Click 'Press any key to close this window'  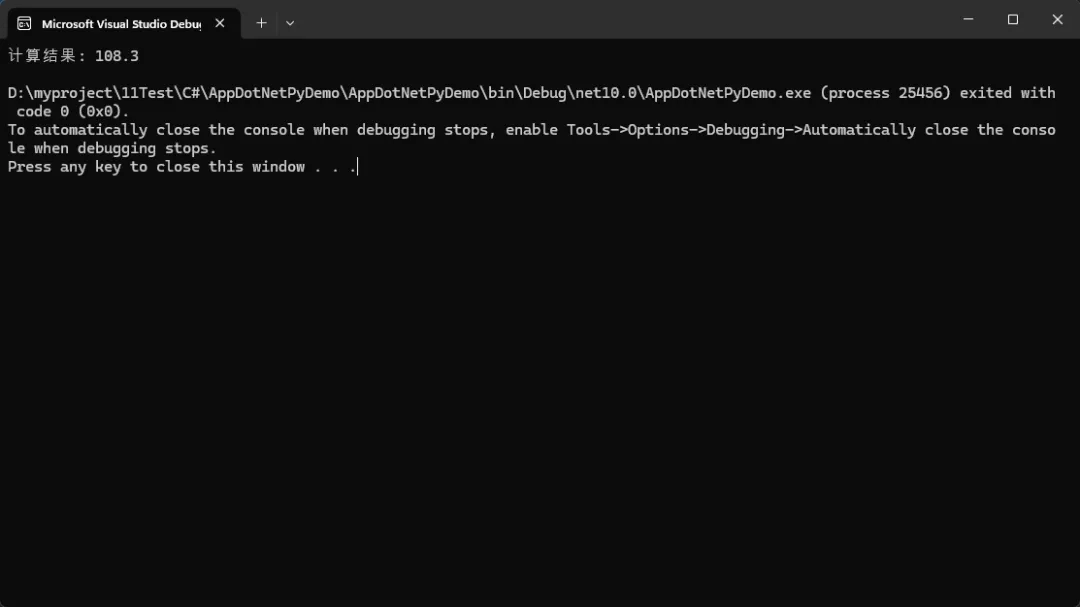click(x=156, y=167)
